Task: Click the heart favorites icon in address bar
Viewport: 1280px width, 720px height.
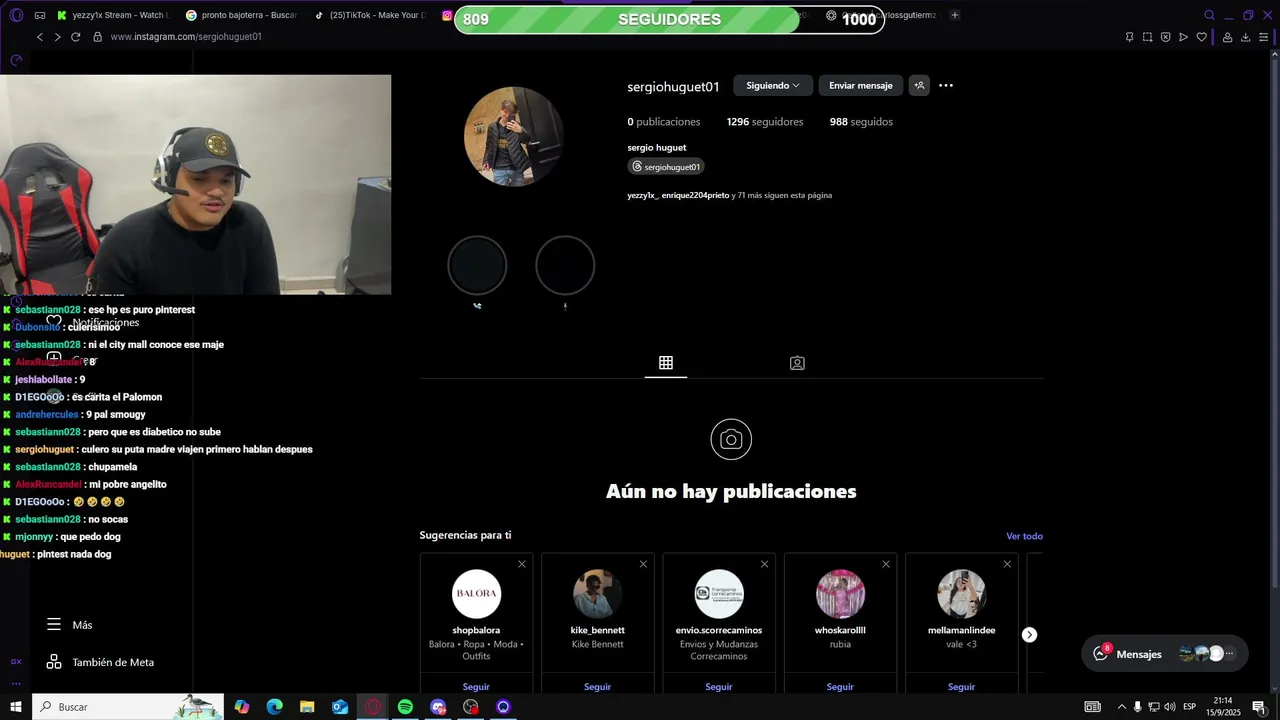Action: click(1201, 37)
